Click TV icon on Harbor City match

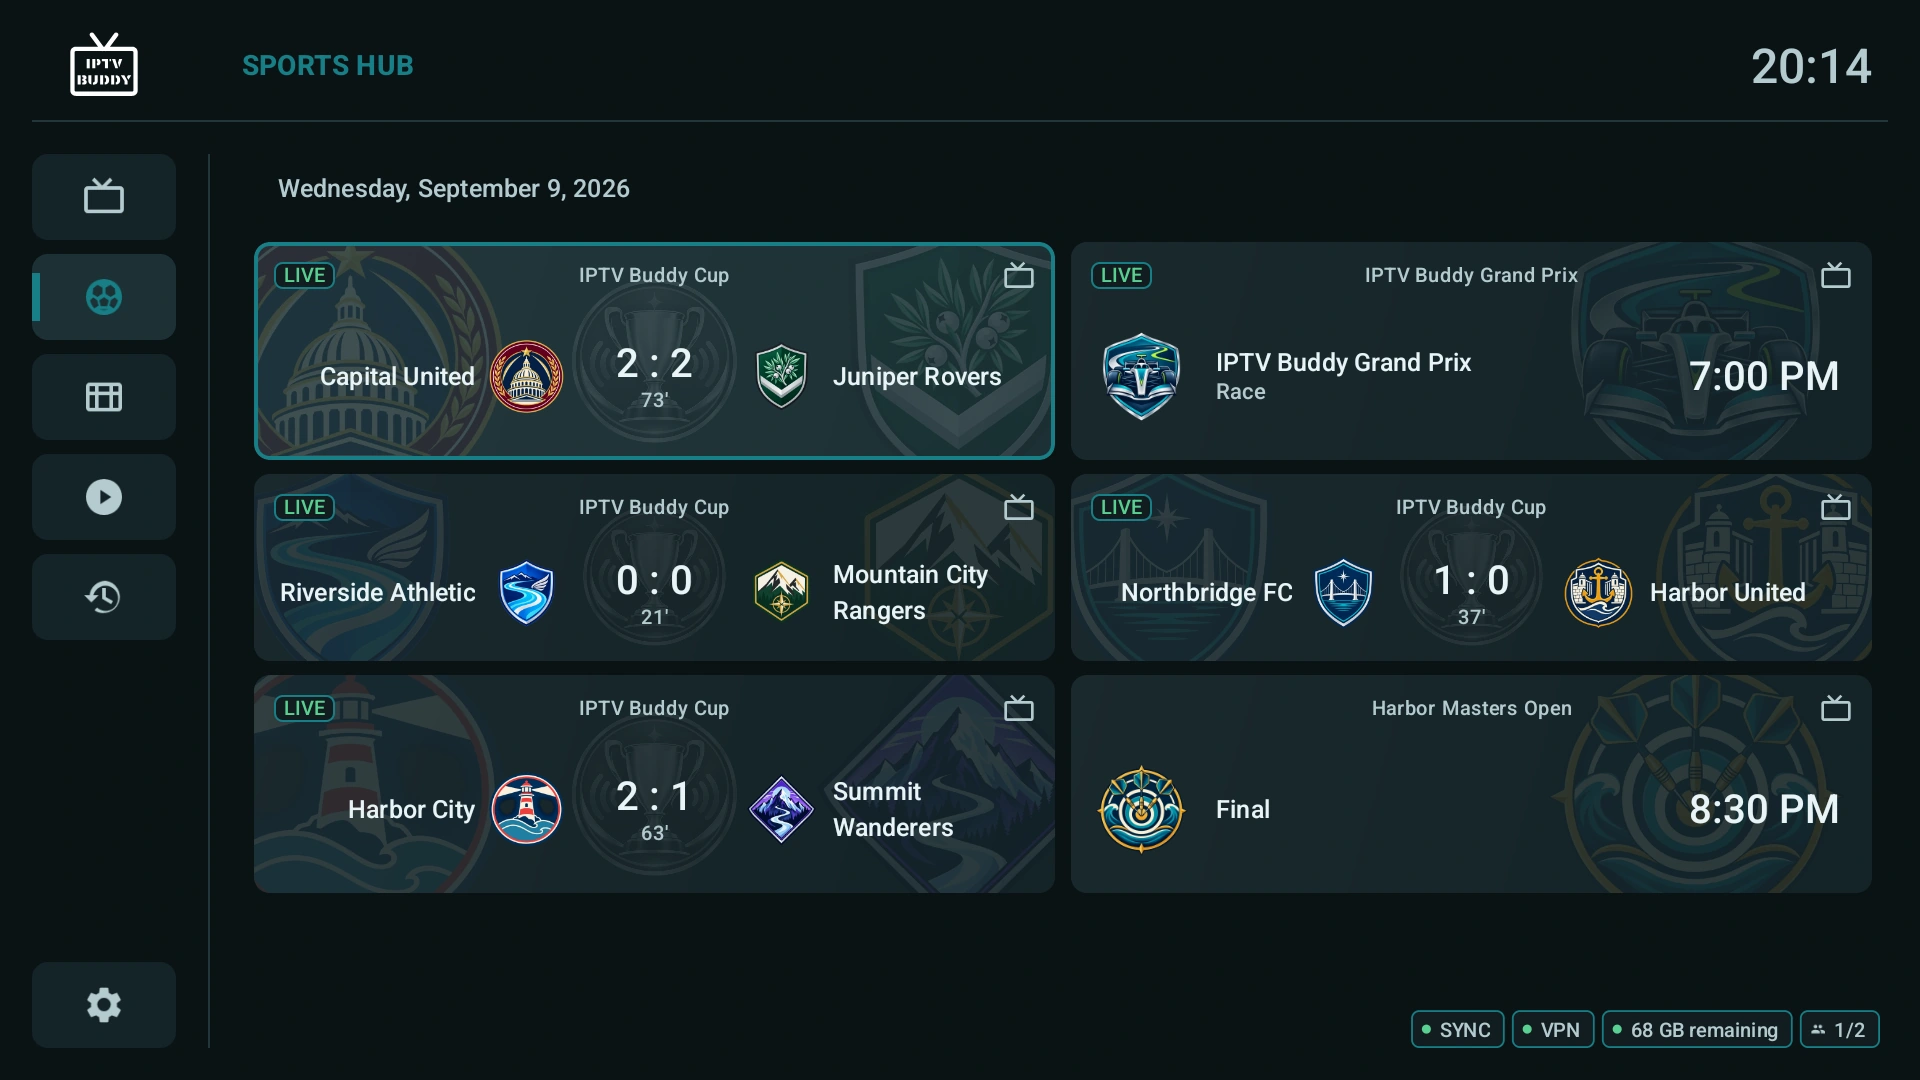[x=1019, y=708]
